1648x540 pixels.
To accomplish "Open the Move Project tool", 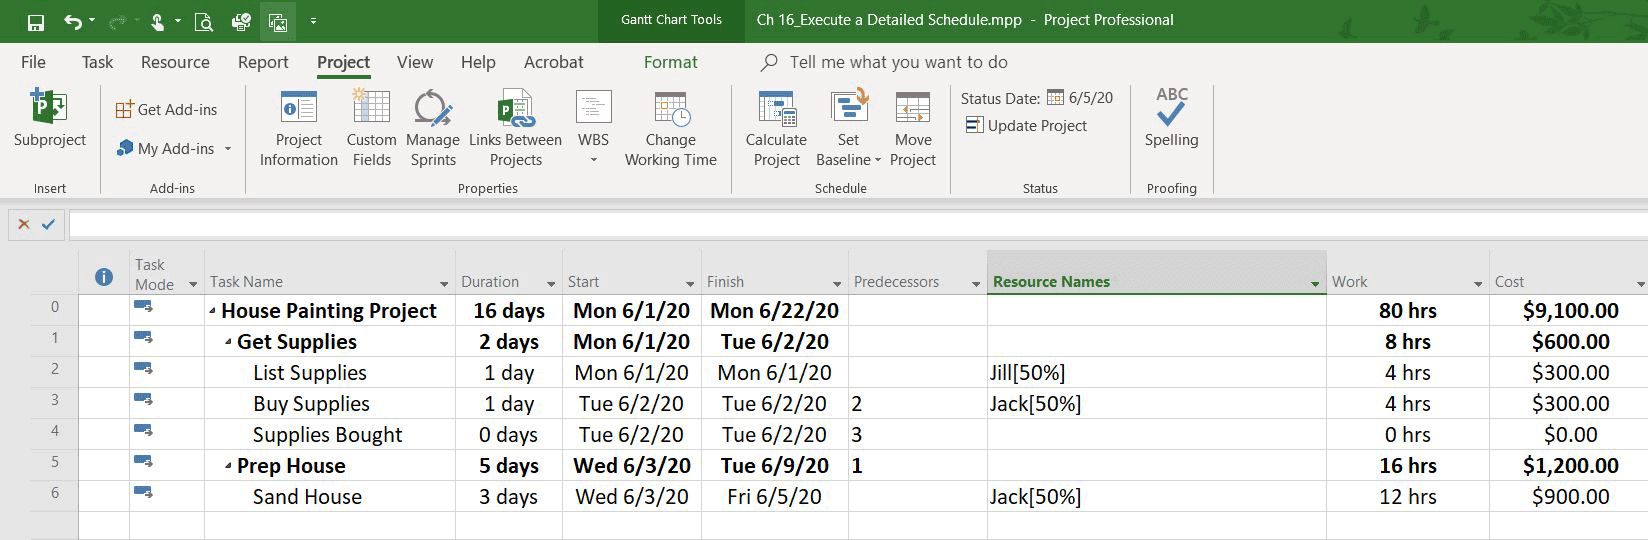I will tap(913, 128).
